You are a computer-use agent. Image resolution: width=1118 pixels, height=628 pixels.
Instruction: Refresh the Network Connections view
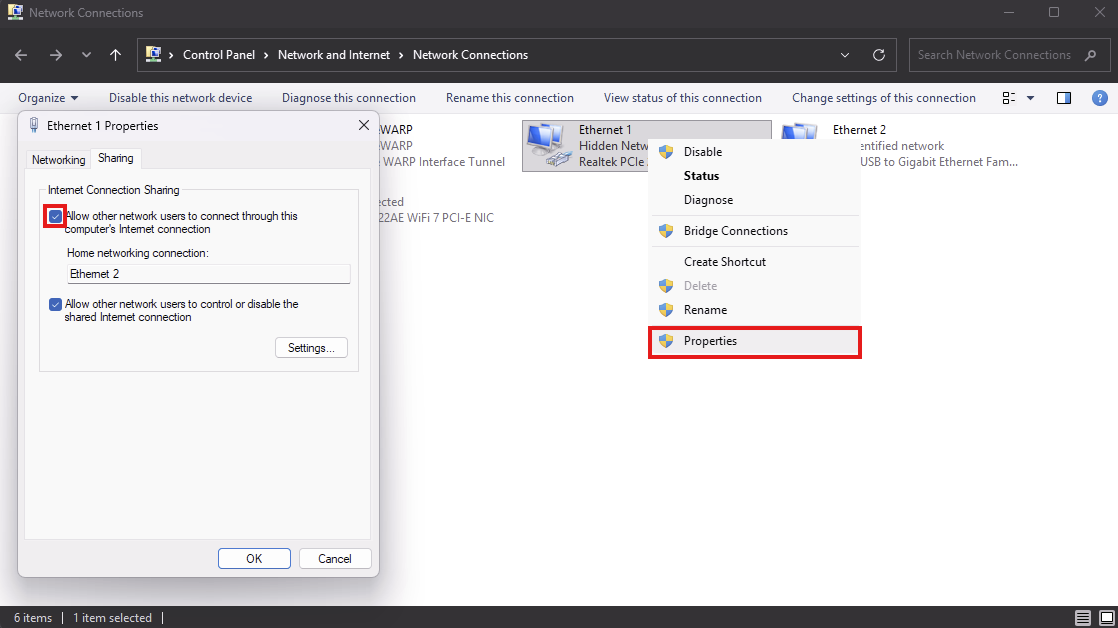(879, 55)
